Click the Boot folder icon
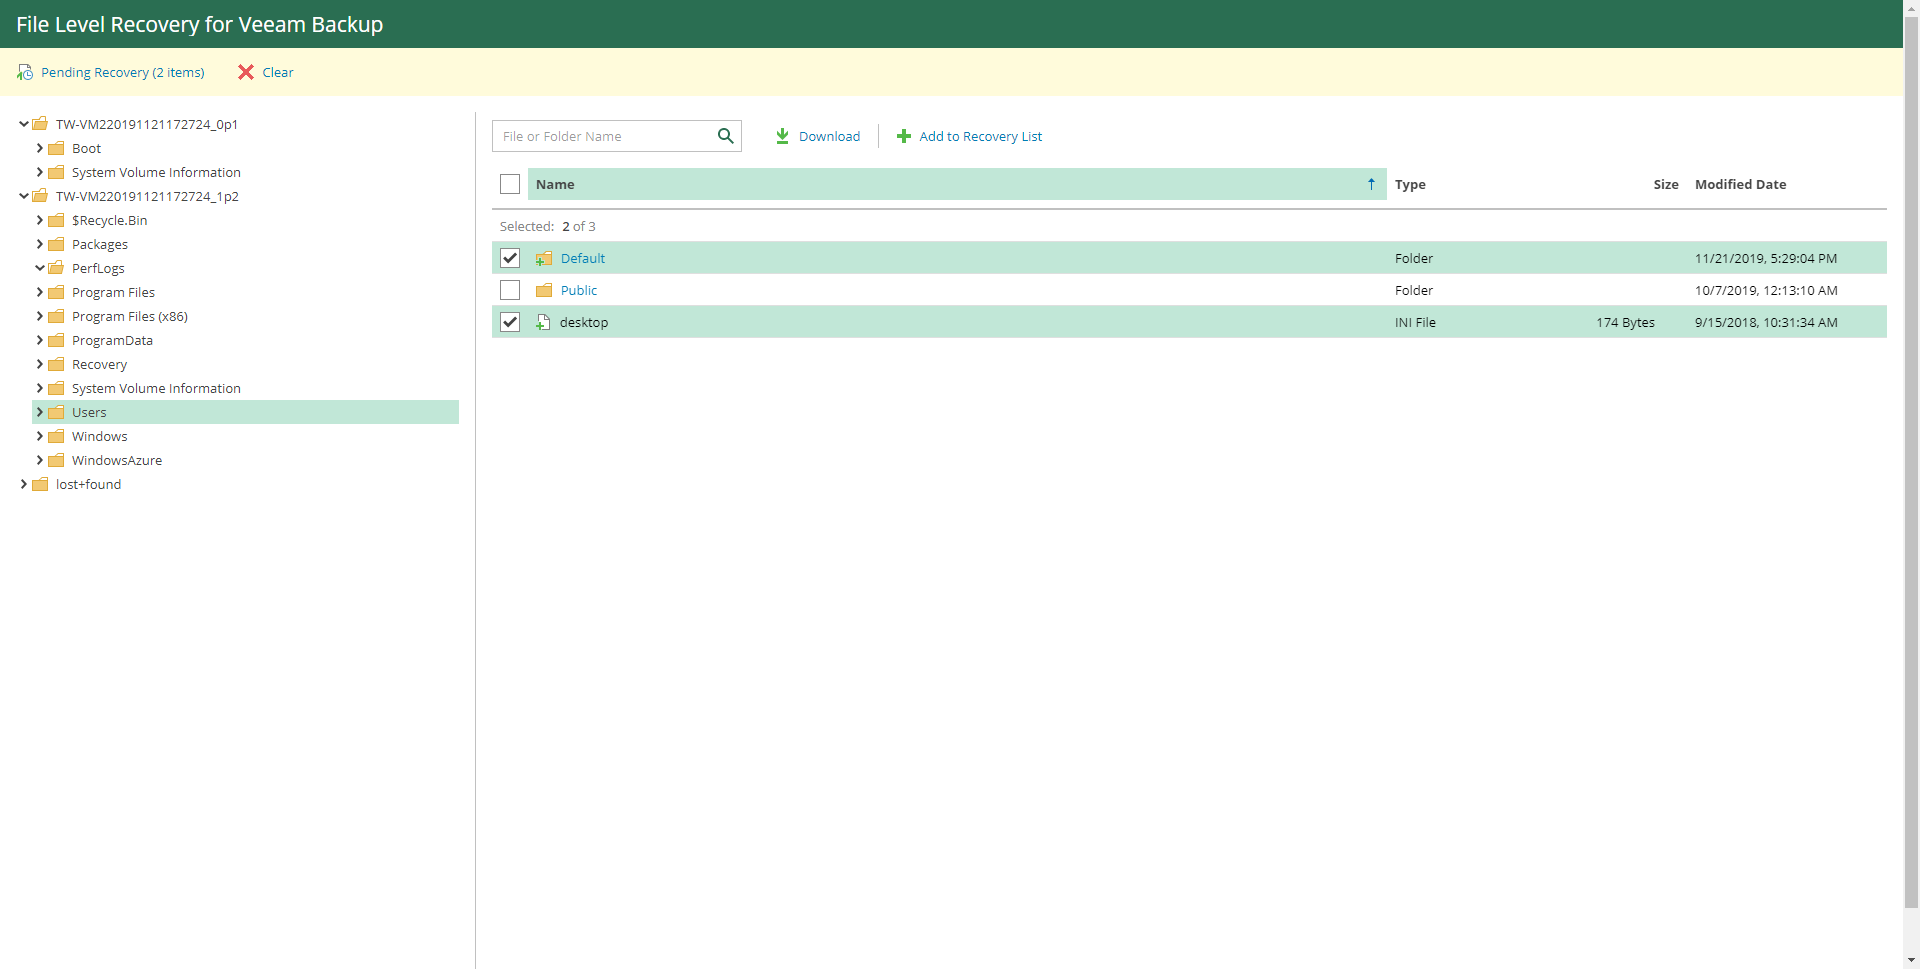Screen dimensions: 1920x969 point(56,148)
